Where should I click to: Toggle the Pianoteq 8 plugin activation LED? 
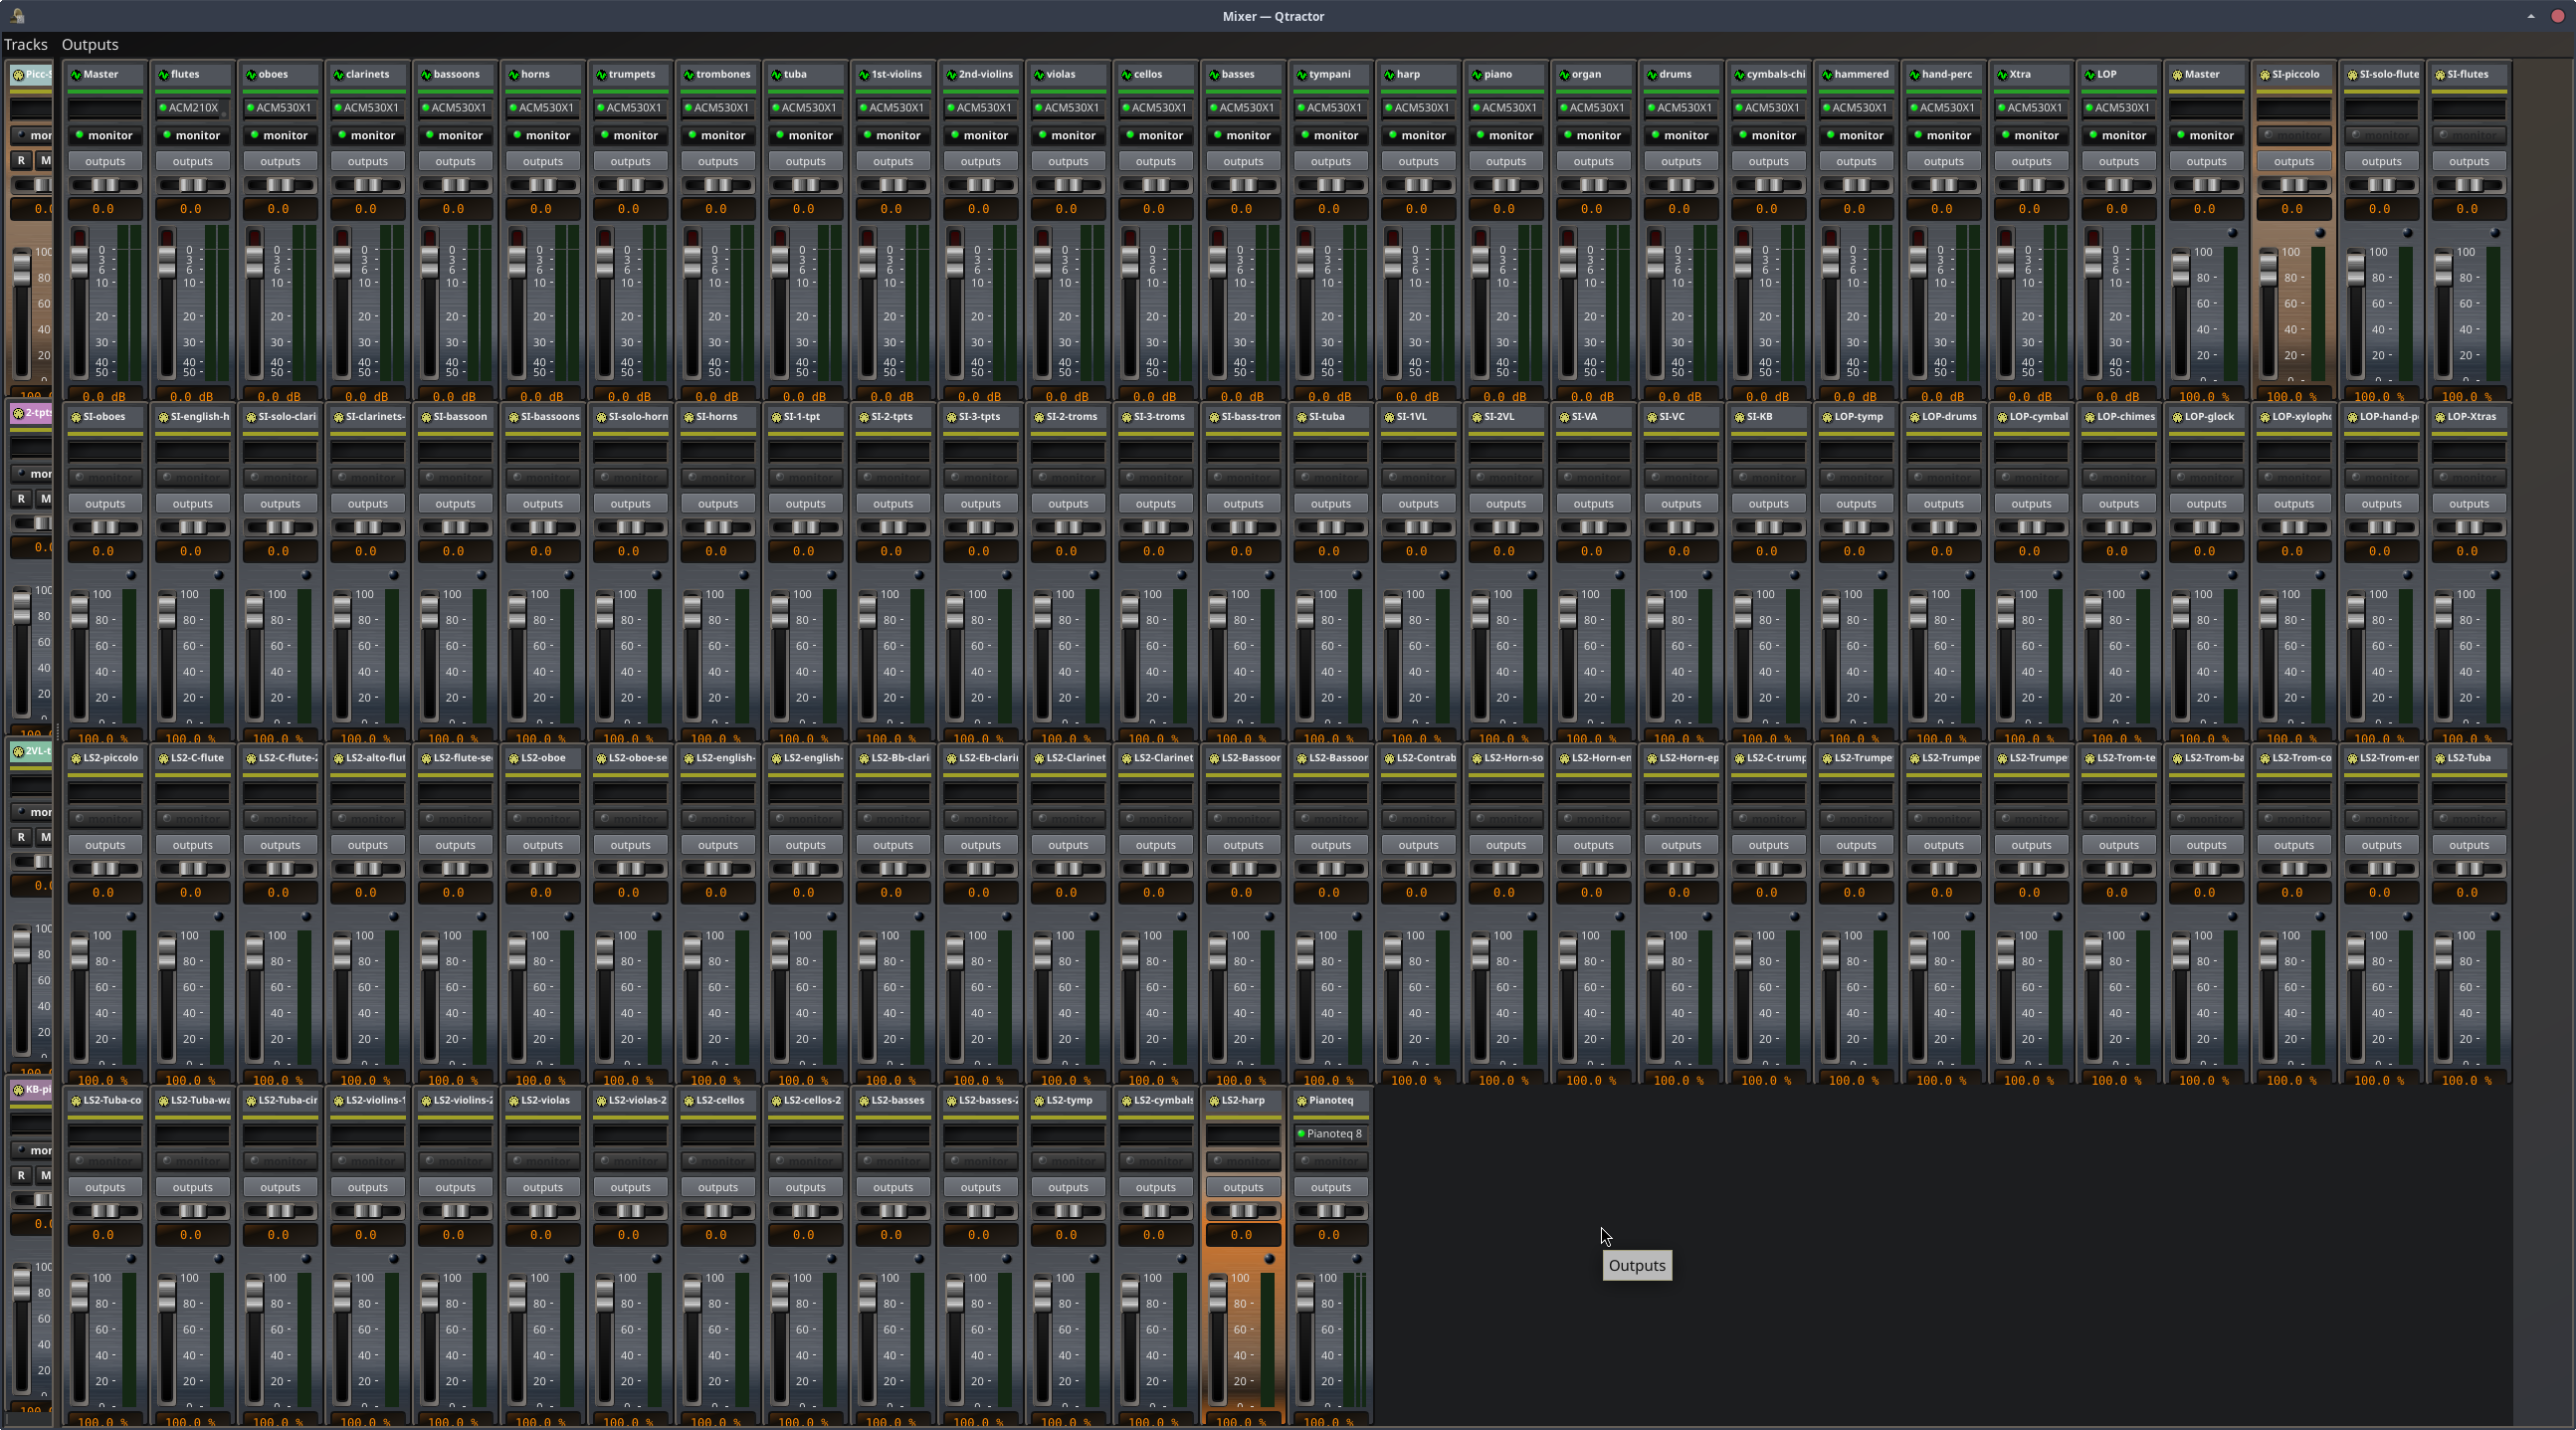(1301, 1134)
